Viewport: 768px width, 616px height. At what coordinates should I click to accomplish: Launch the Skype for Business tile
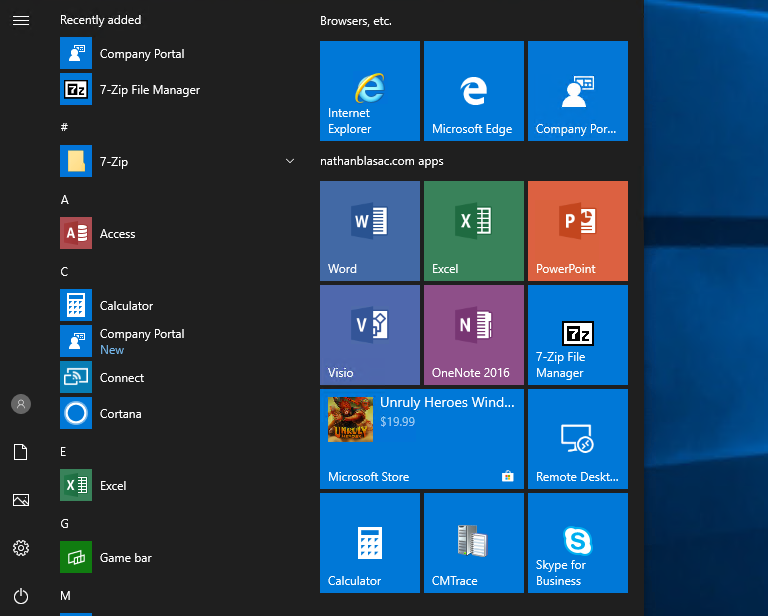coord(577,543)
